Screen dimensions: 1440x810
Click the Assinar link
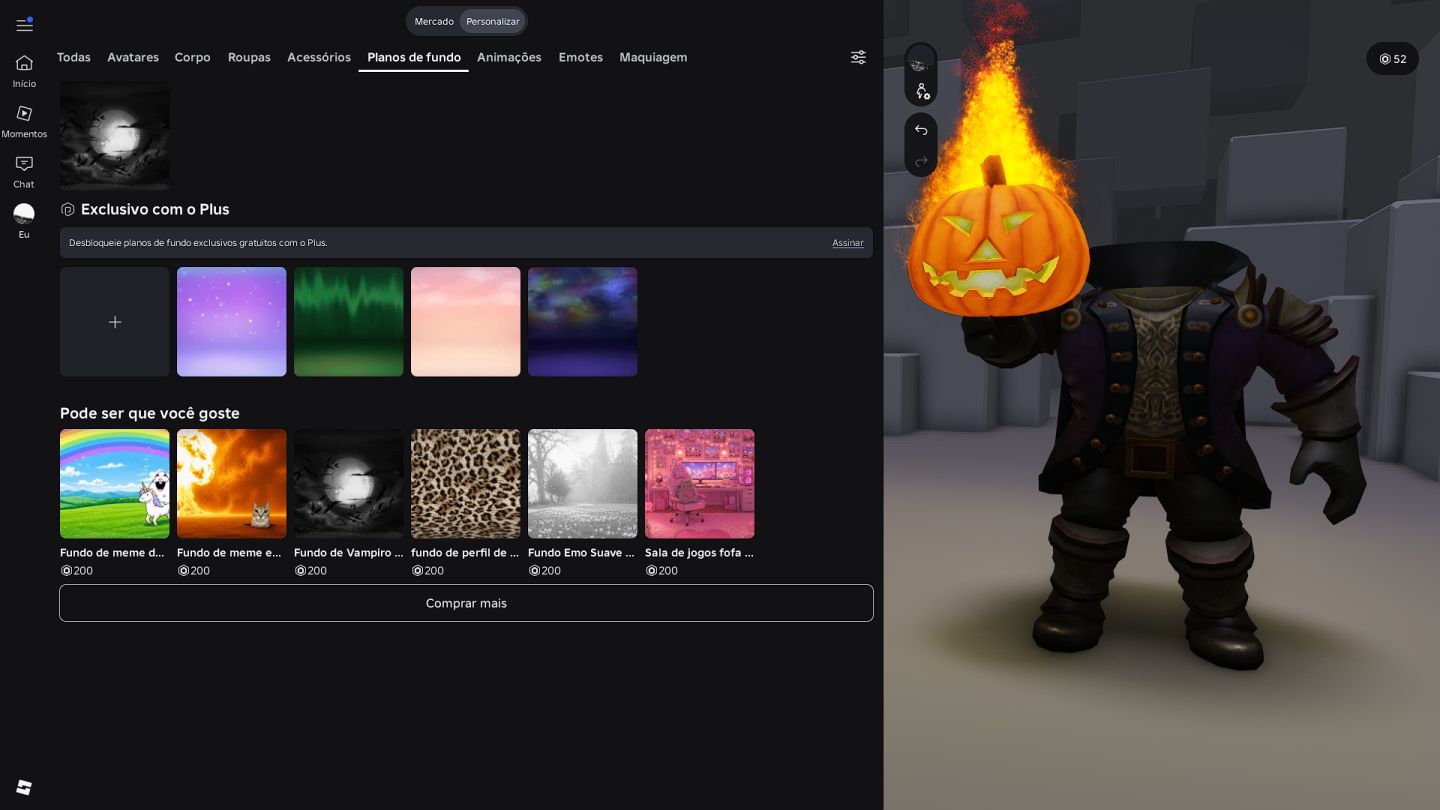pos(848,243)
